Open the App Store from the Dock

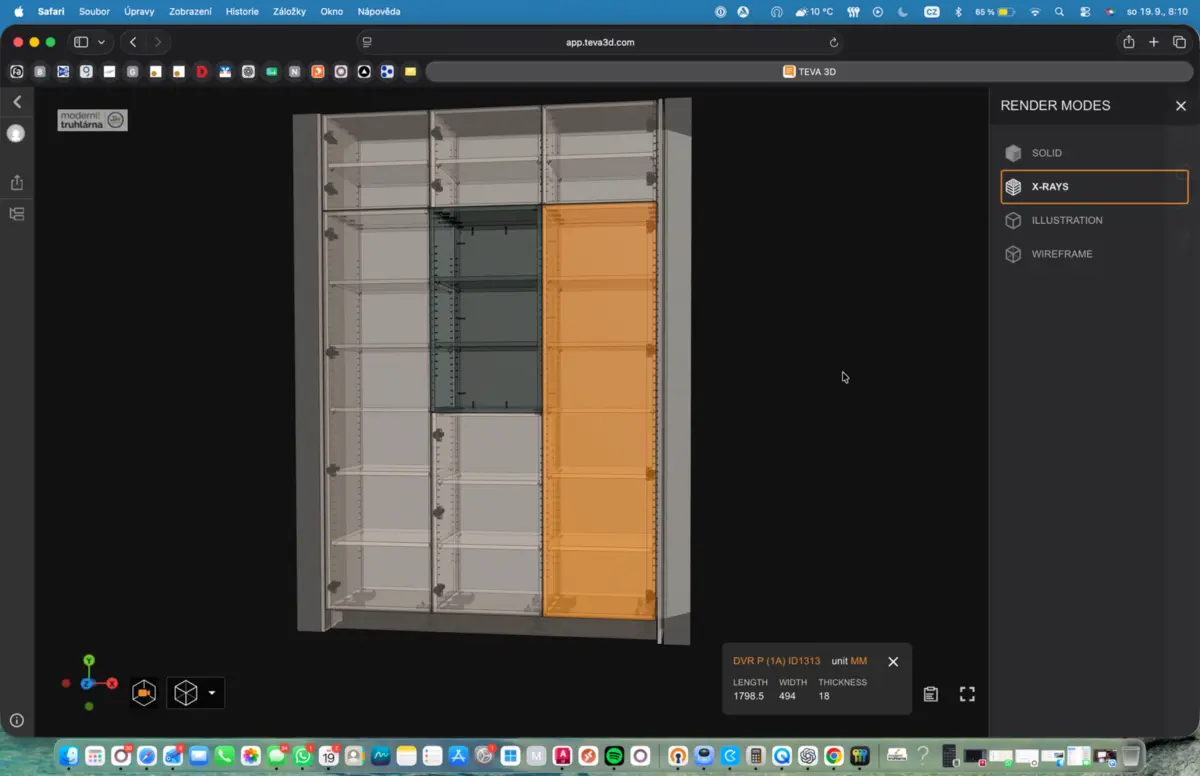[x=458, y=756]
